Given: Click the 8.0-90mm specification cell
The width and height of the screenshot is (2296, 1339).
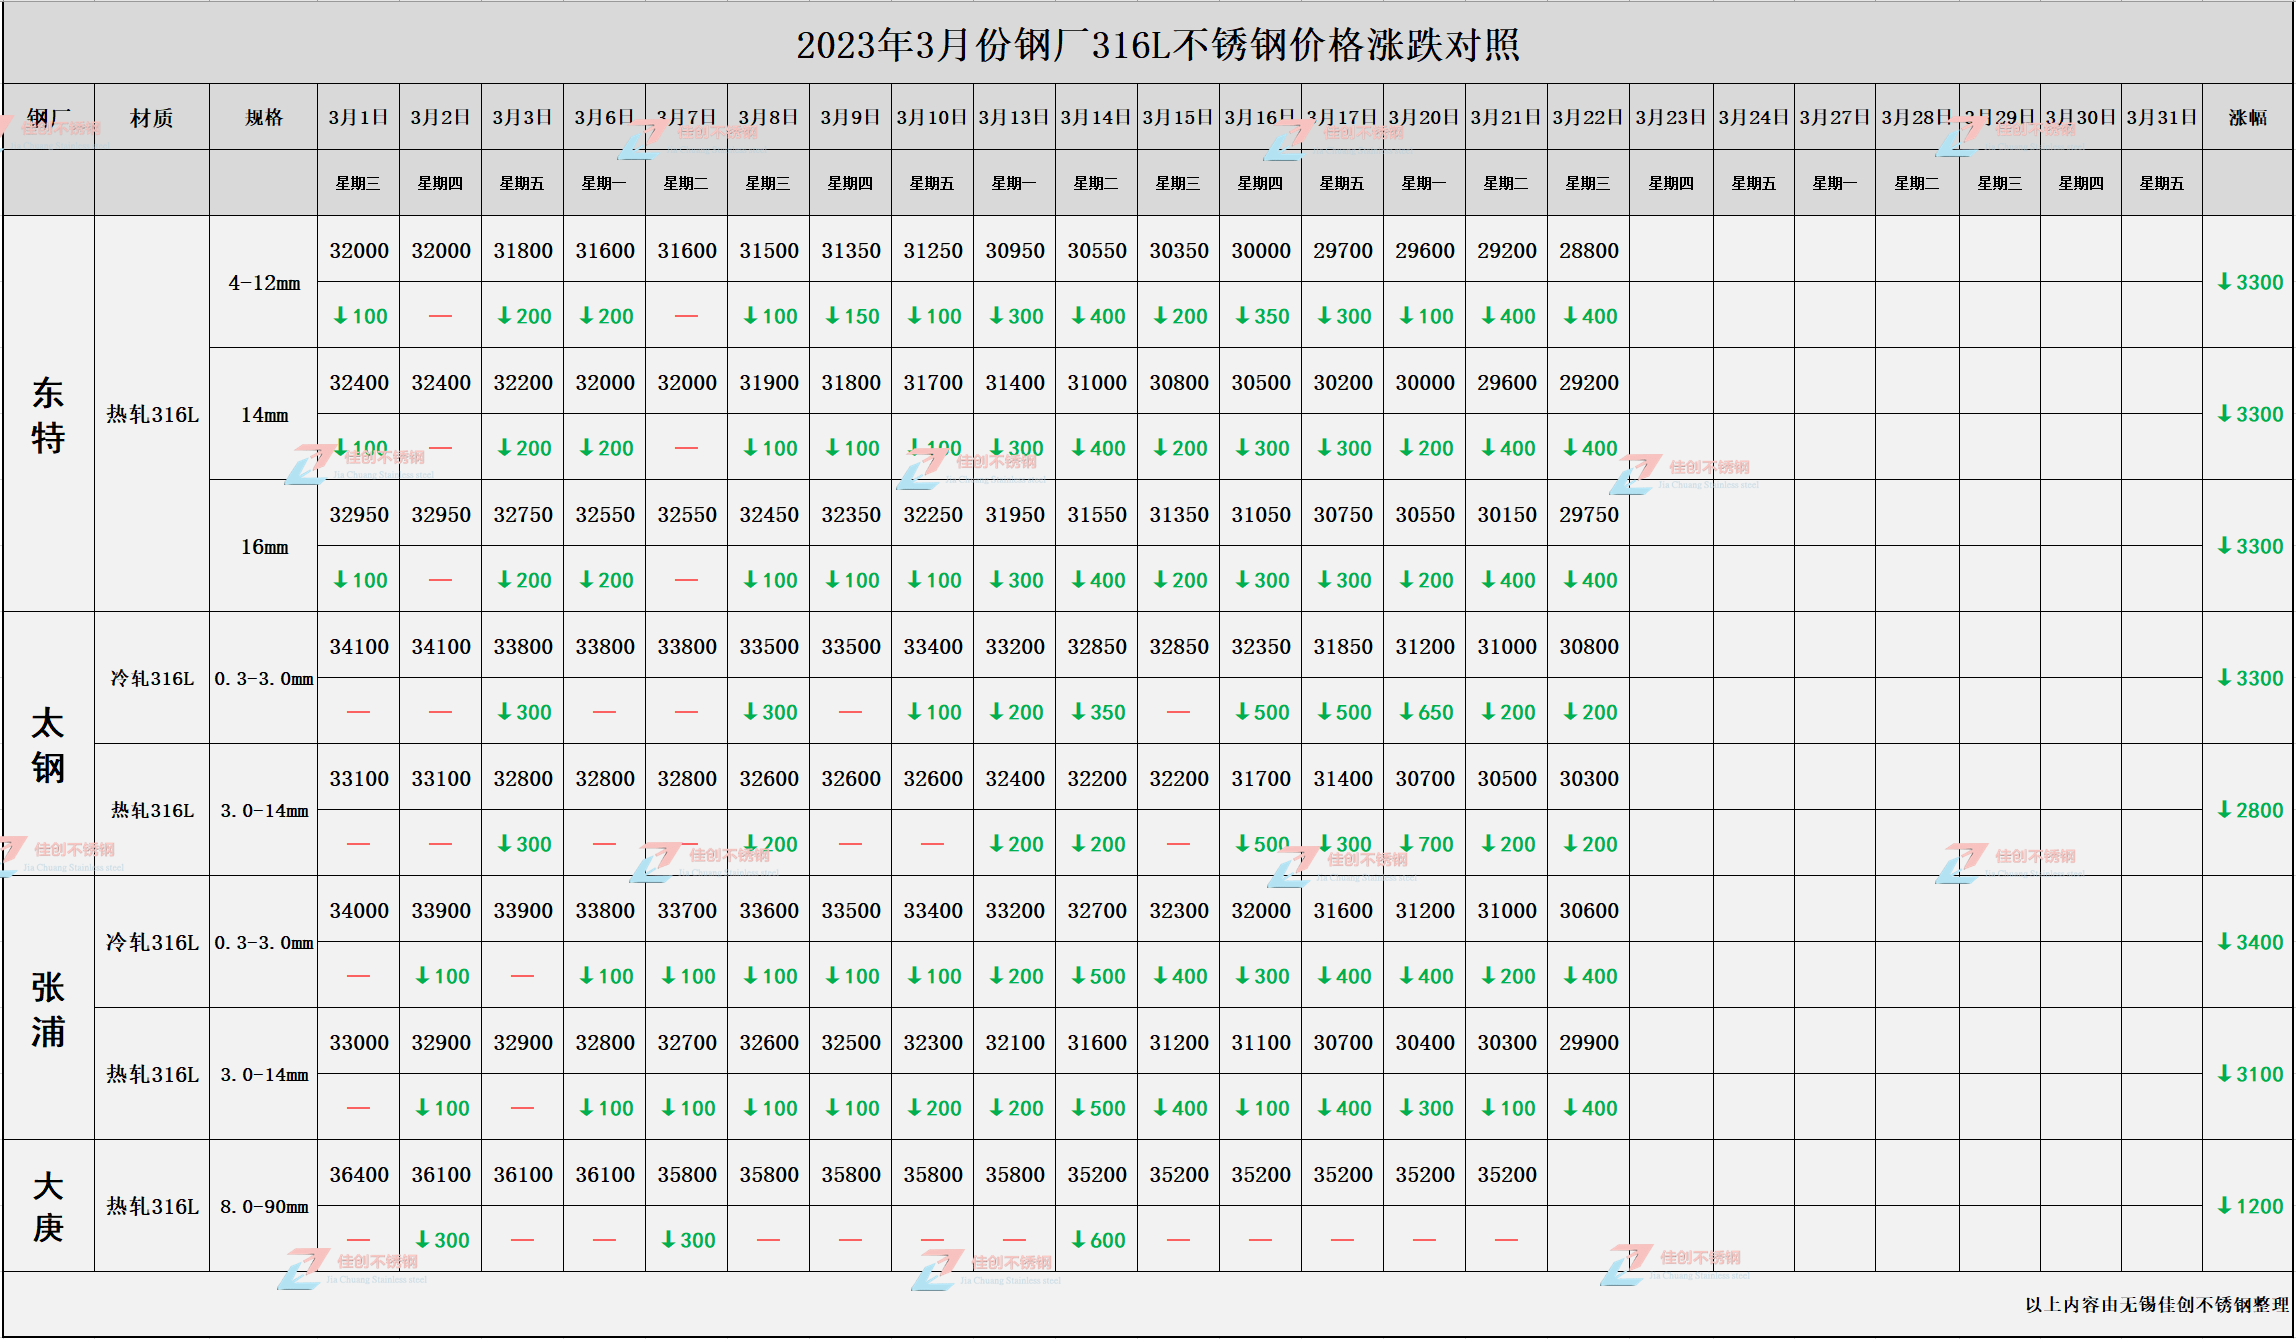Looking at the screenshot, I should pos(262,1207).
